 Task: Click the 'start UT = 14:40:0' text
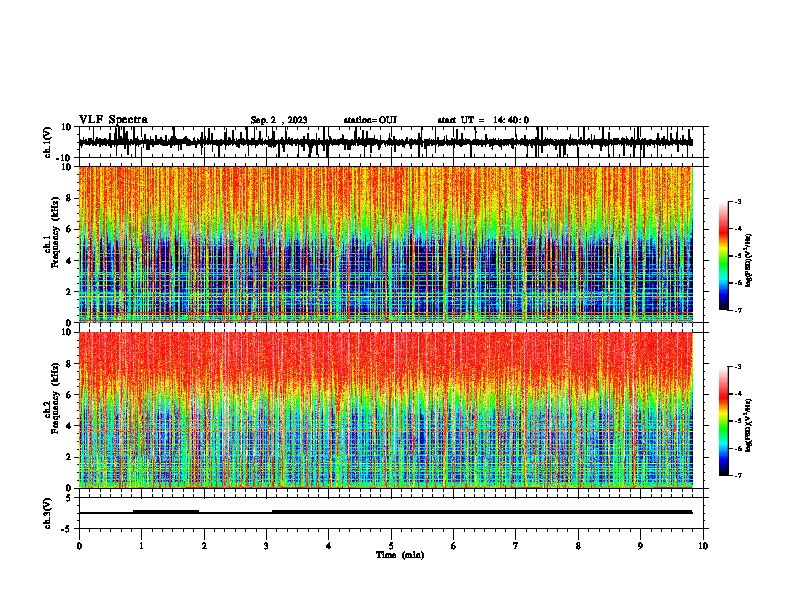tap(483, 120)
